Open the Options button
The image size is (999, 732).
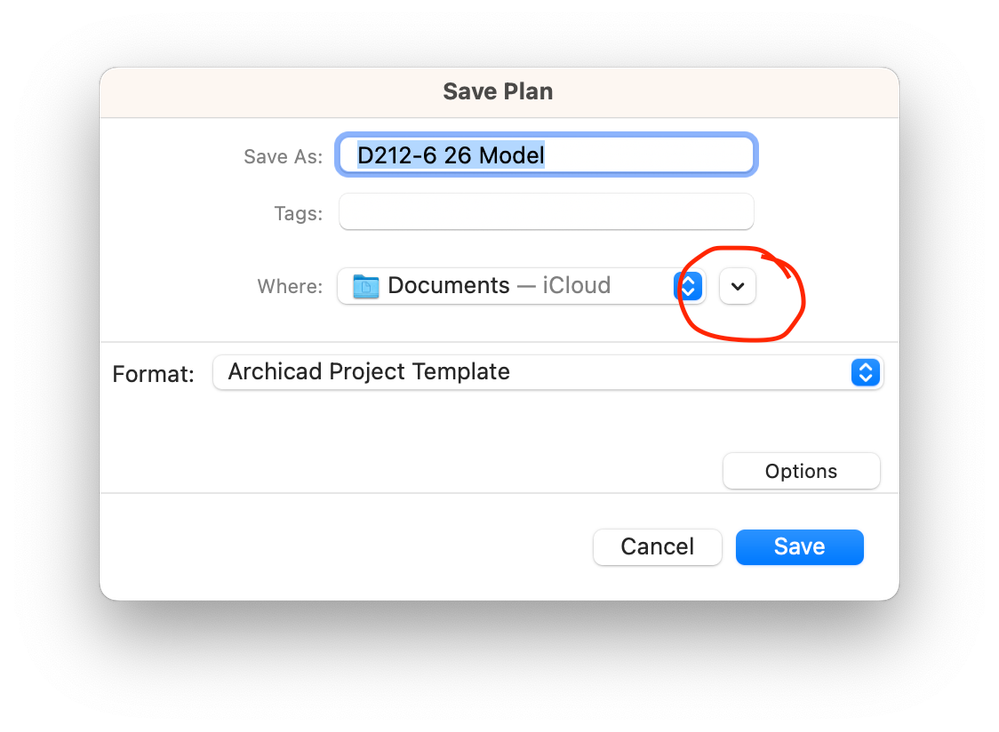(x=801, y=471)
